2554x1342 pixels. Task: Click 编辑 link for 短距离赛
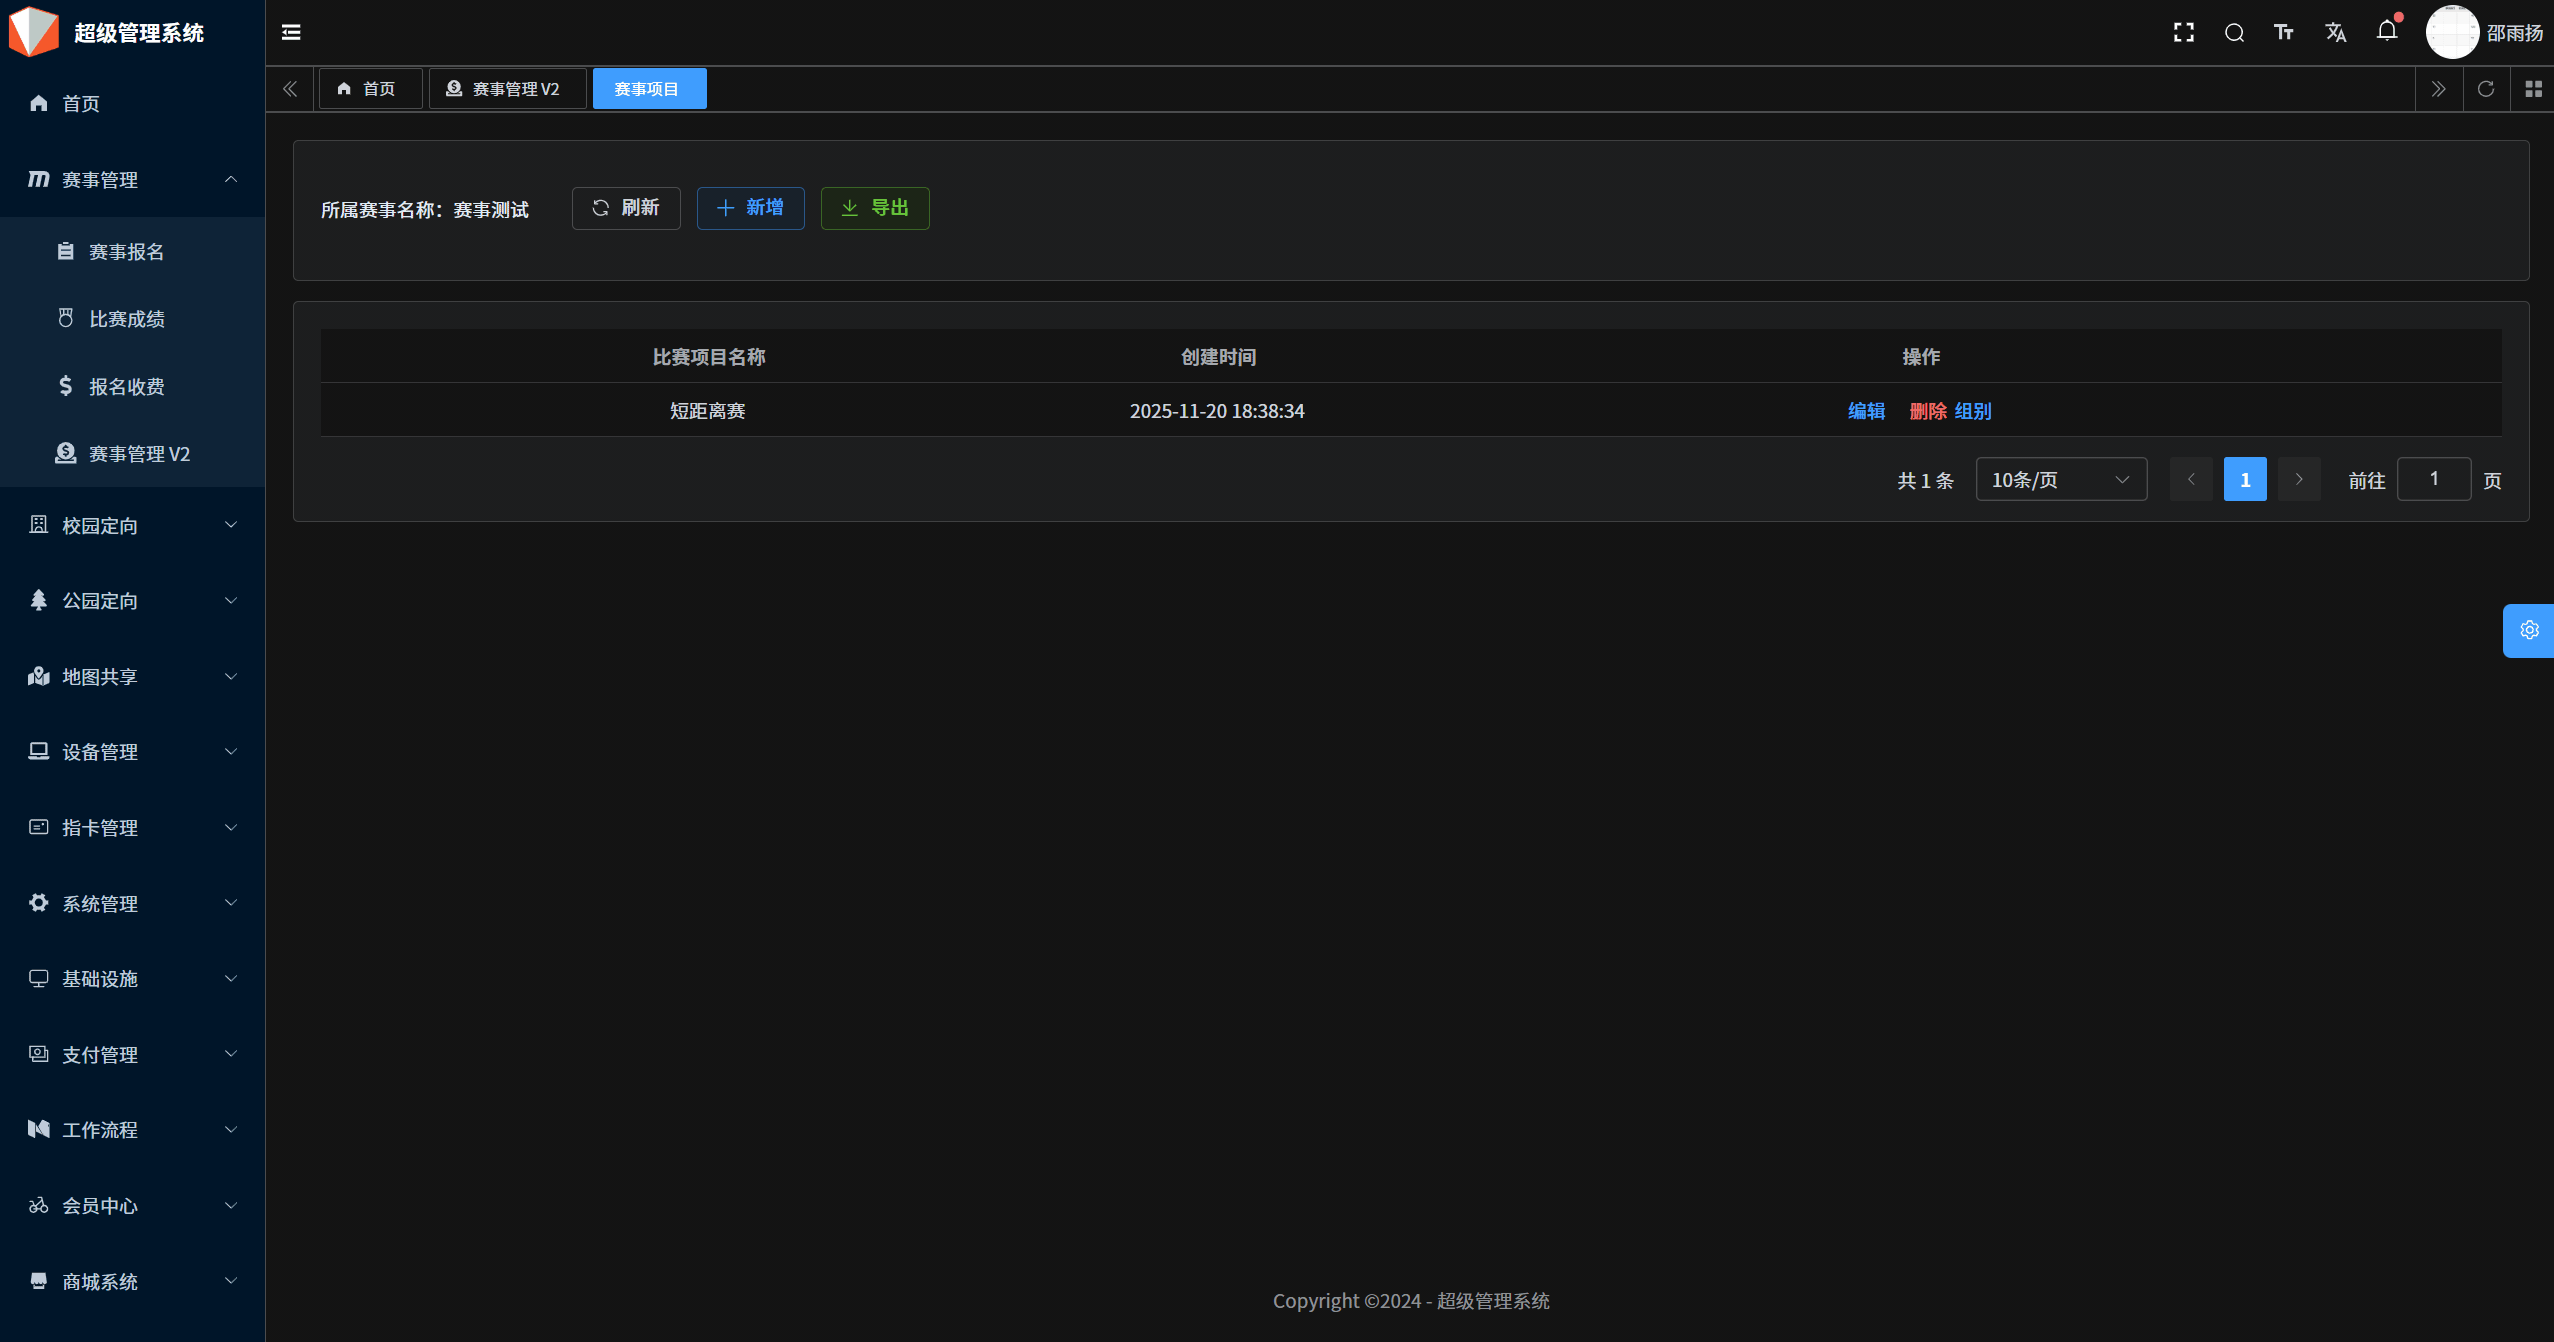coord(1866,411)
